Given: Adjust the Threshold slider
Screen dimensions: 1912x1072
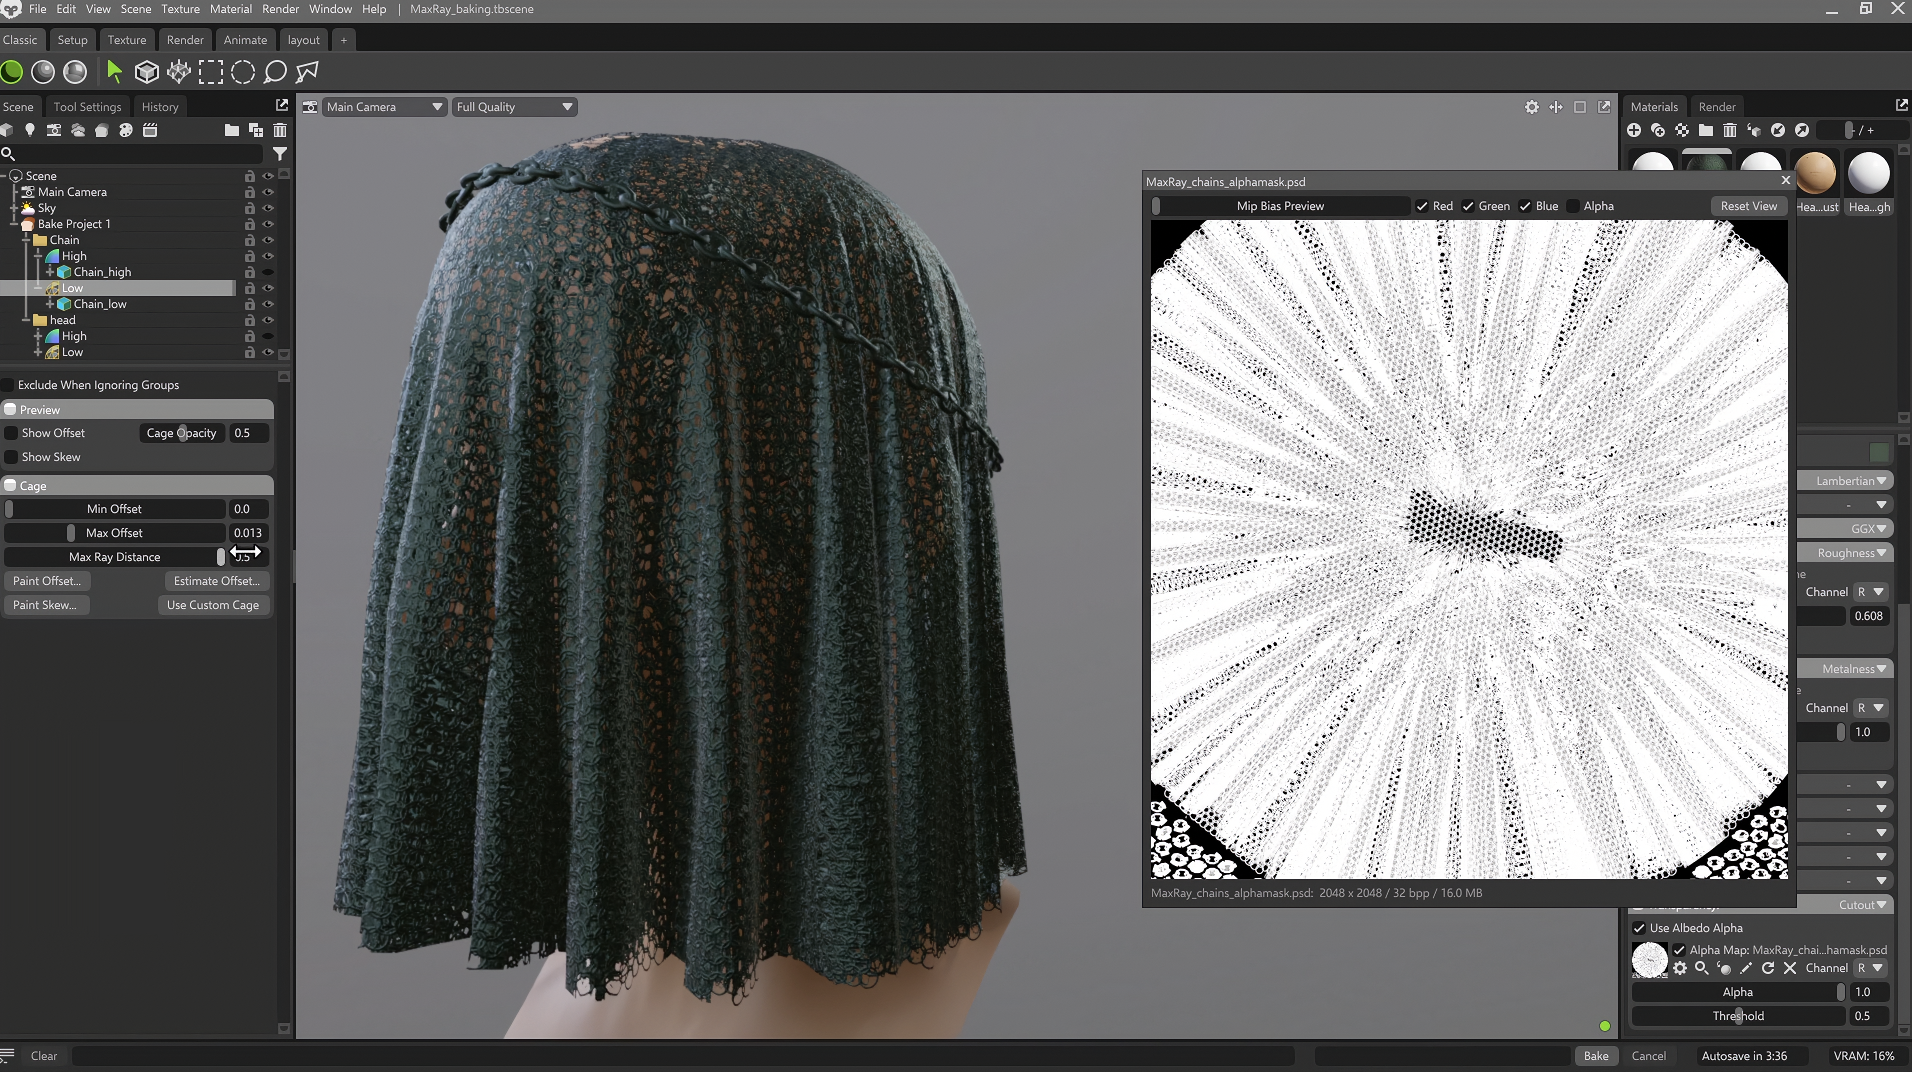Looking at the screenshot, I should pos(1738,1016).
